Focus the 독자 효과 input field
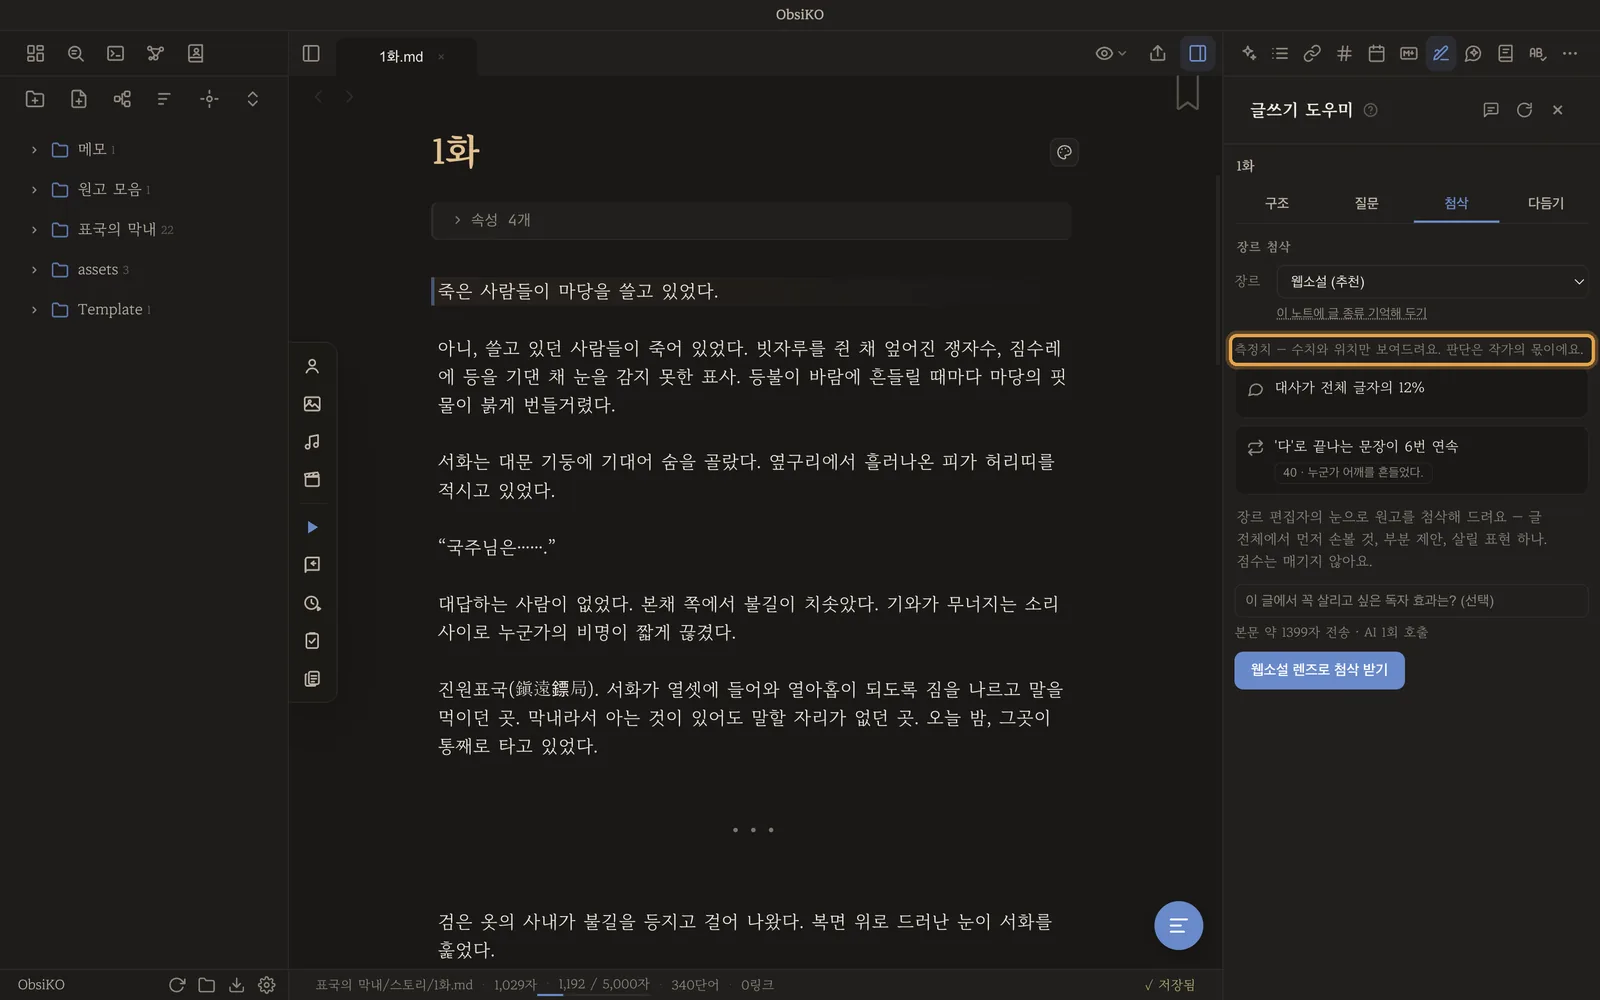This screenshot has height=1000, width=1600. point(1411,600)
